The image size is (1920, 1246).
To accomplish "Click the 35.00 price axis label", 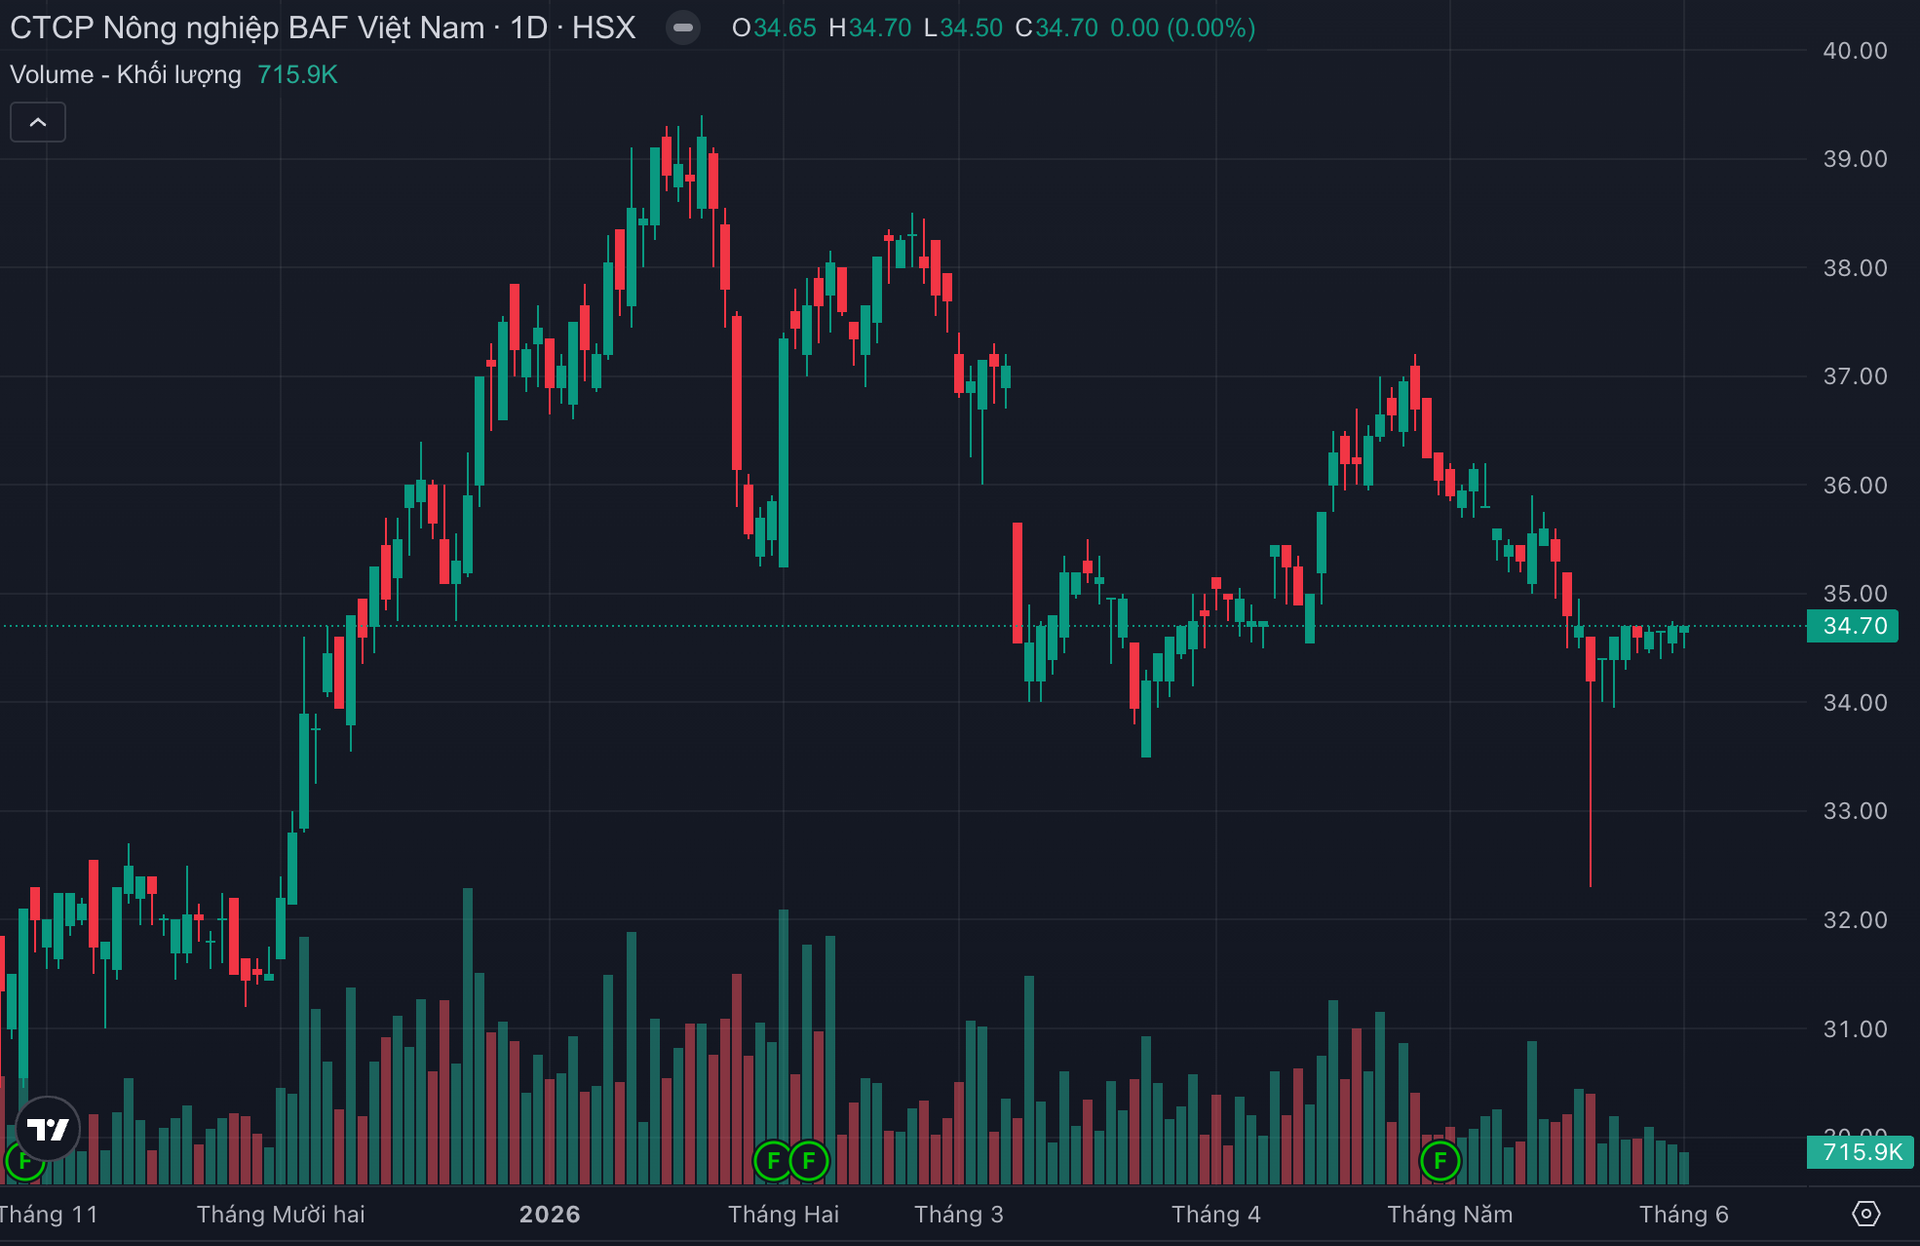I will [x=1855, y=593].
